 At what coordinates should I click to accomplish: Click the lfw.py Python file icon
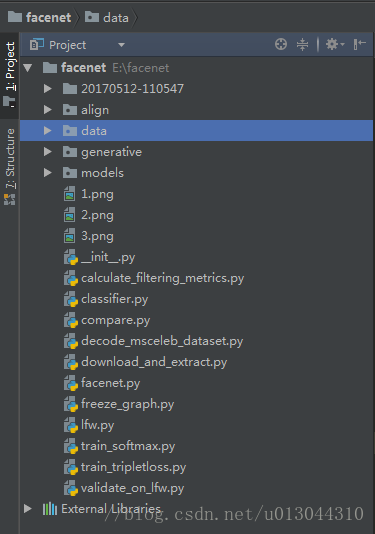(71, 425)
